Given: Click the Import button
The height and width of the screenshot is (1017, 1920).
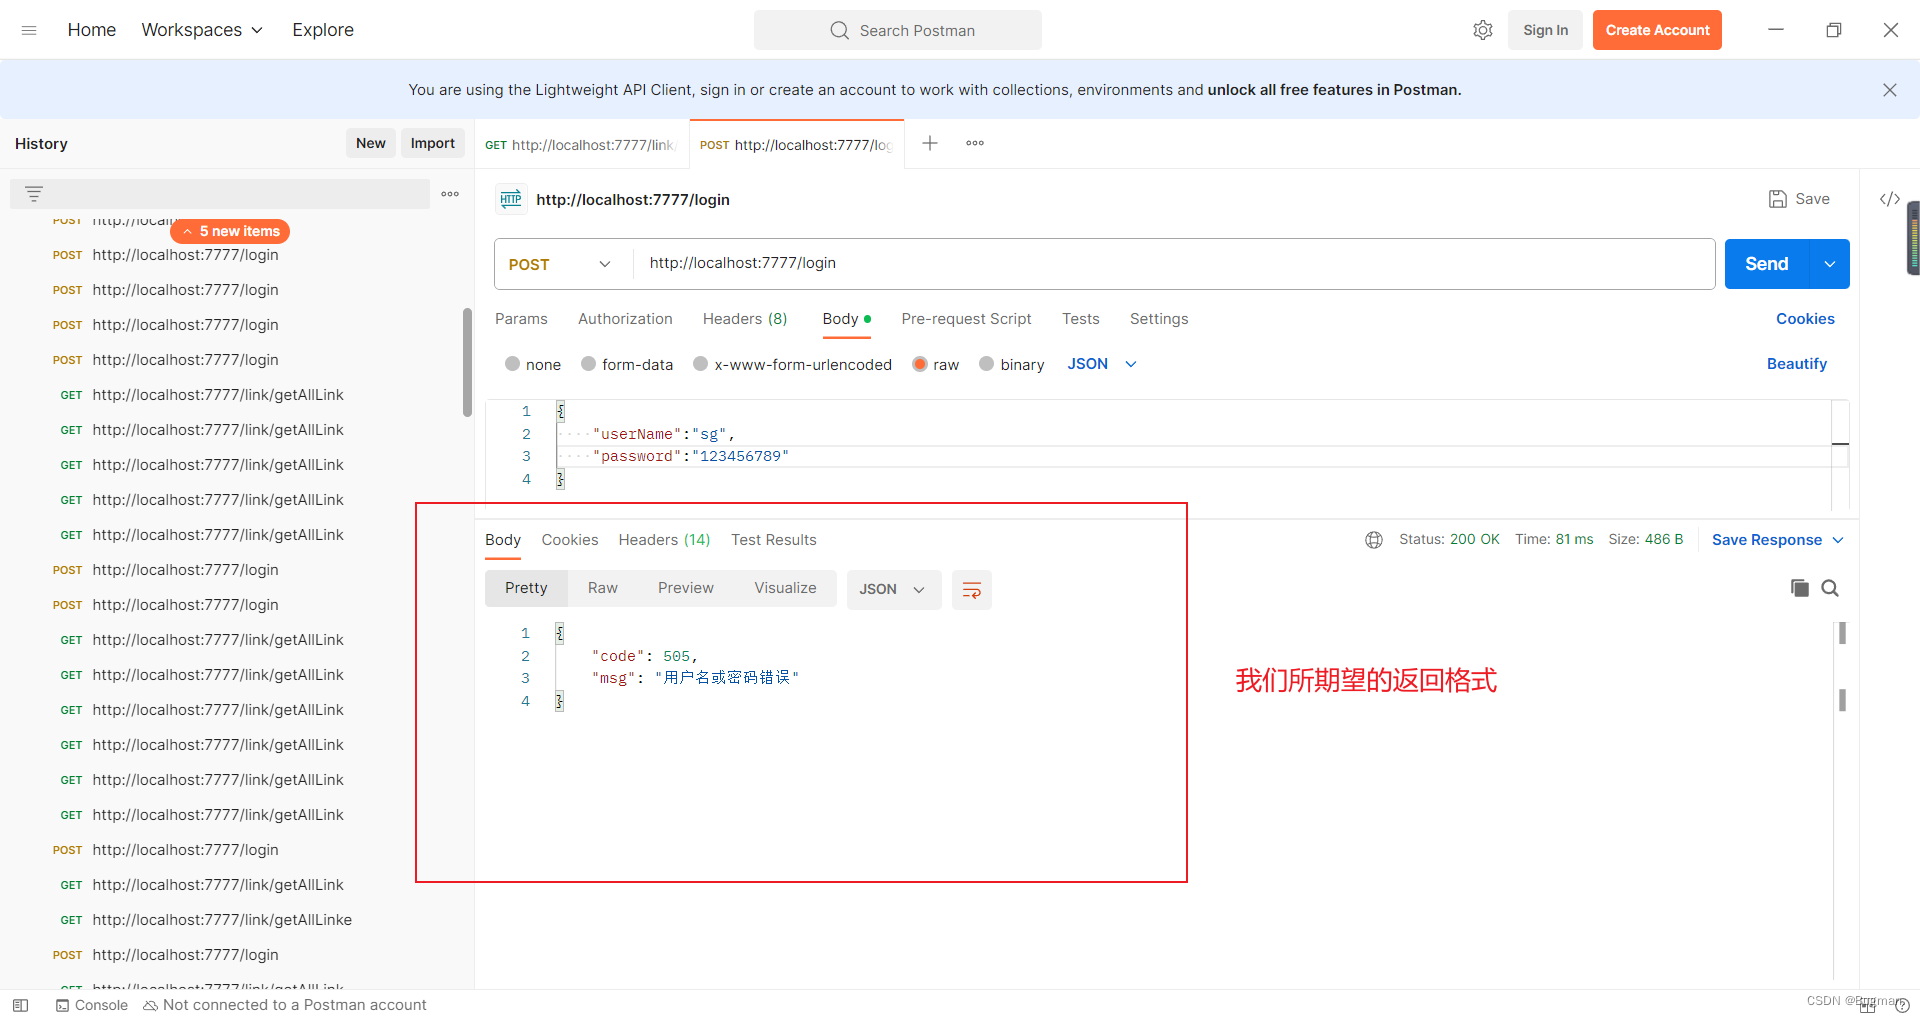Looking at the screenshot, I should tap(432, 143).
